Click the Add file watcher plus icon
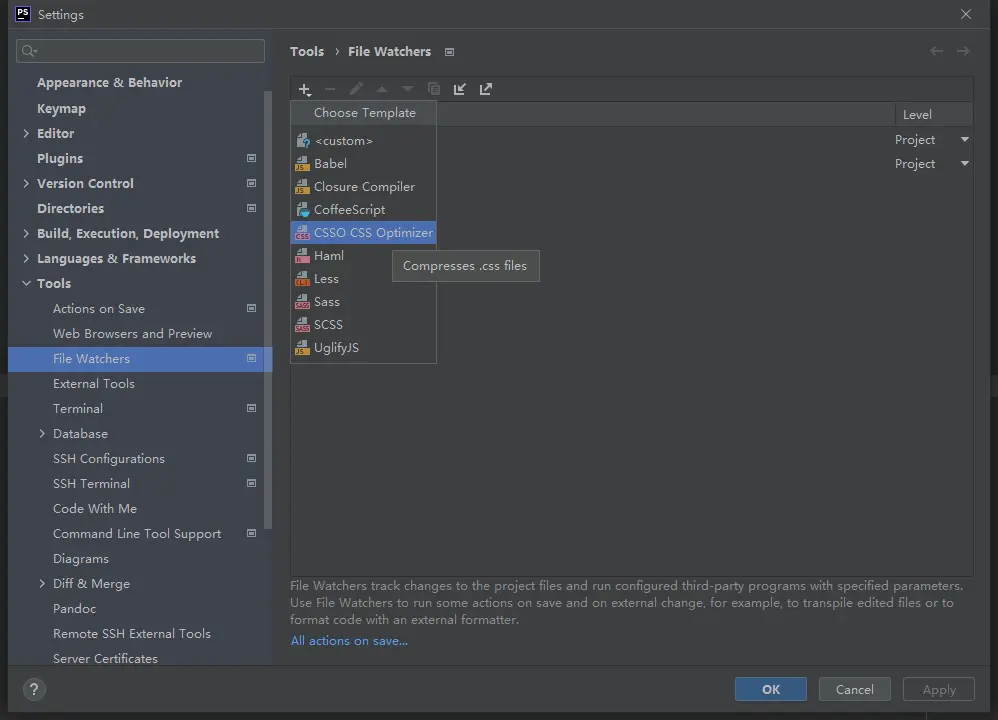Screen dimensions: 998x720 305,89
